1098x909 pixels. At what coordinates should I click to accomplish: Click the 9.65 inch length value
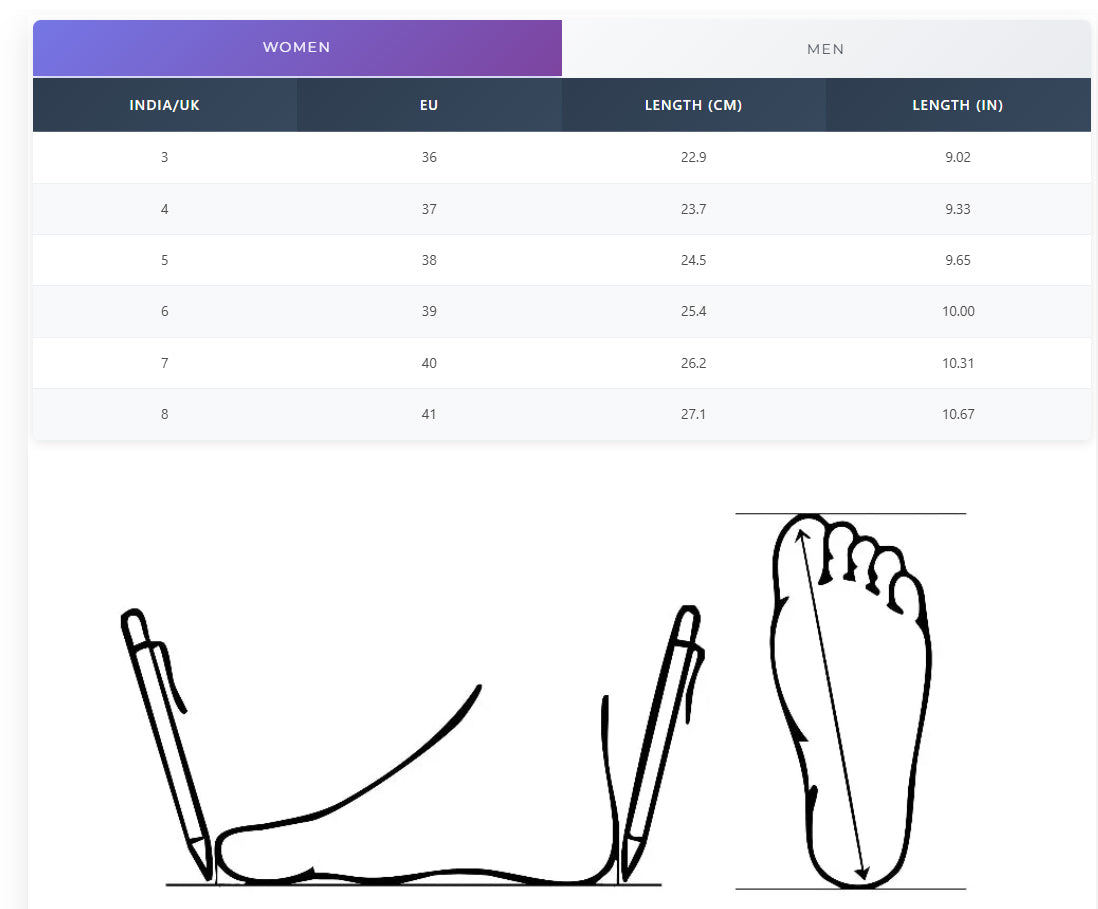coord(957,260)
